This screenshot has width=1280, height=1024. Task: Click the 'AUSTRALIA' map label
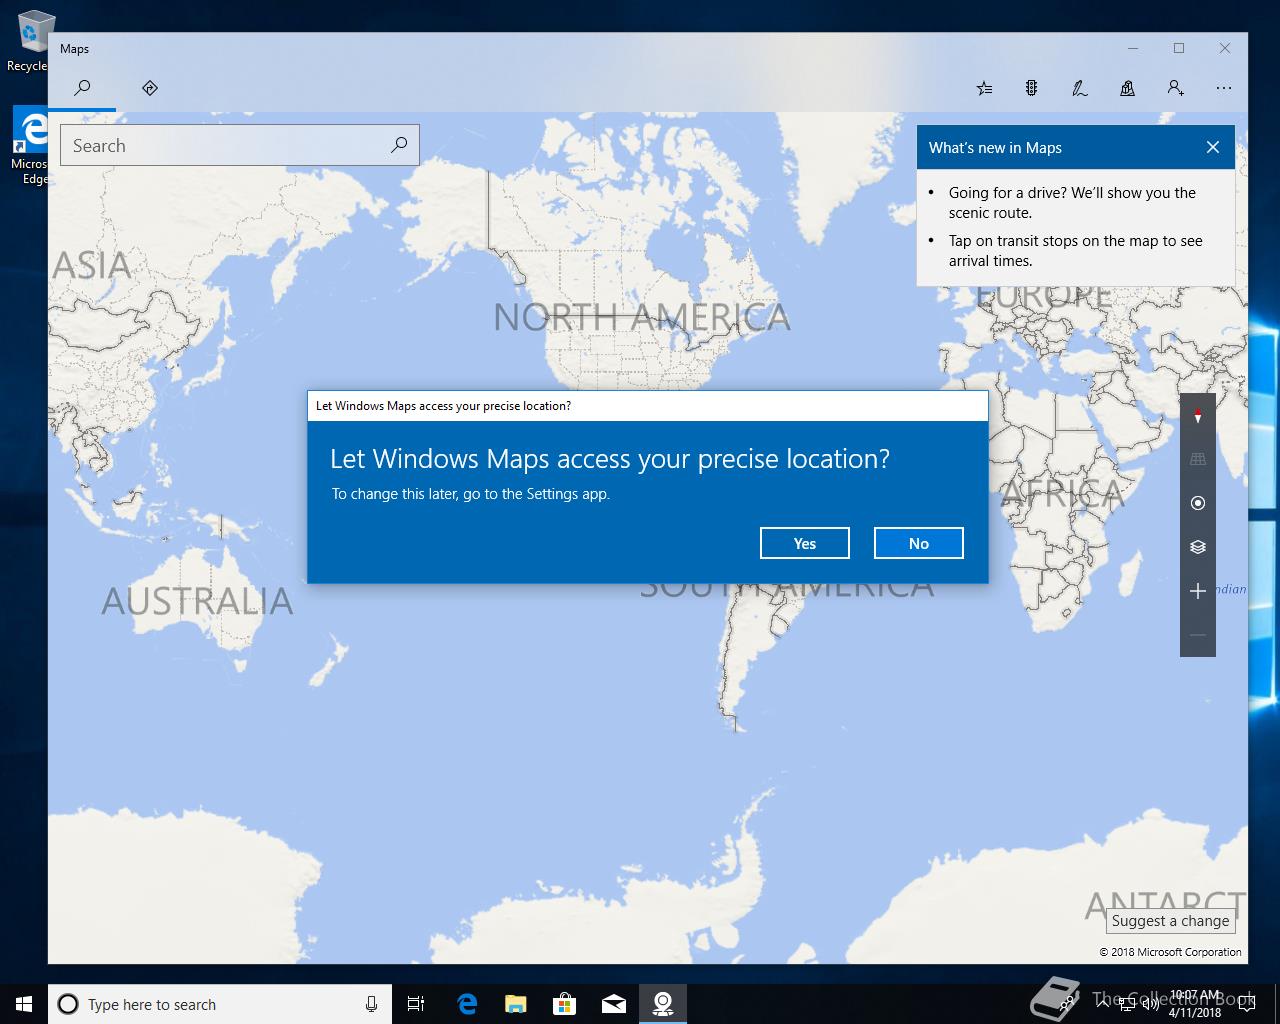(197, 601)
